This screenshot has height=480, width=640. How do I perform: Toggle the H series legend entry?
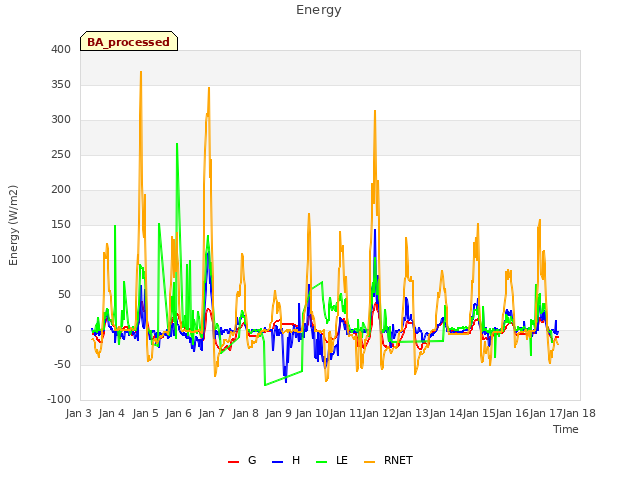286,460
